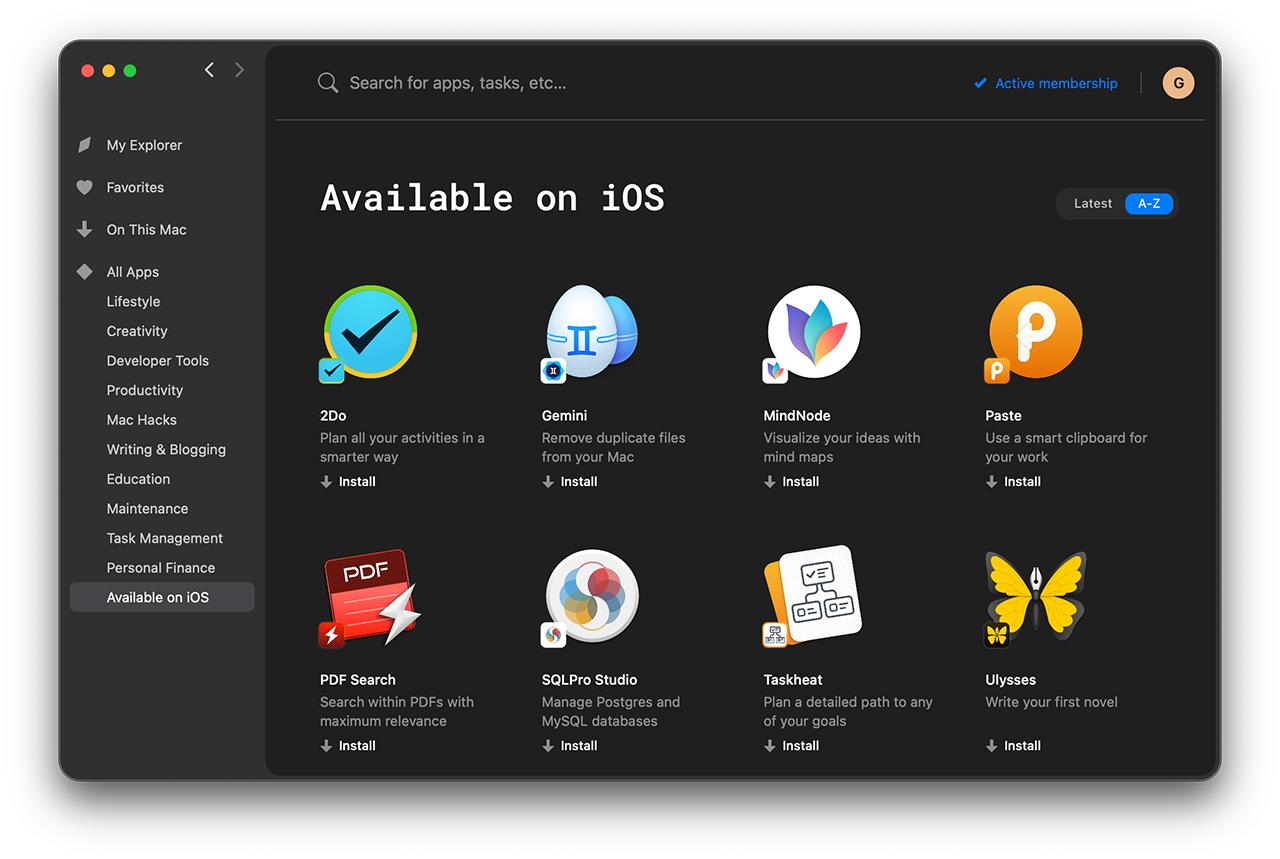The height and width of the screenshot is (859, 1280).
Task: Install PDF Search
Action: pos(348,746)
